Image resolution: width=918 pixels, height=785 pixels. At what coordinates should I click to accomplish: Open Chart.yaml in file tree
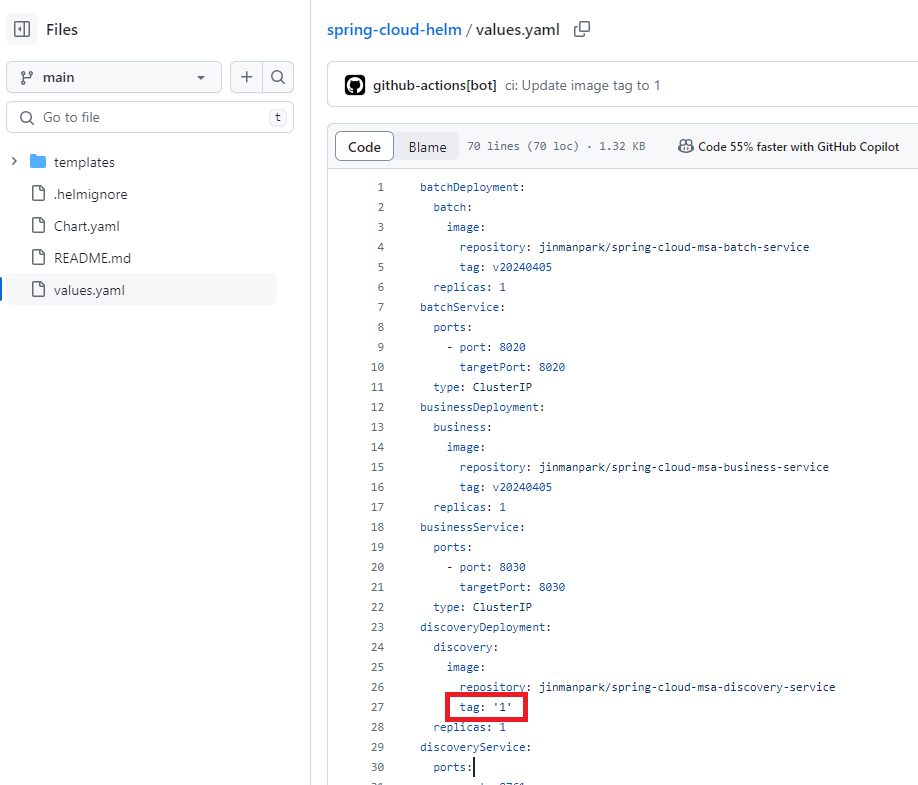point(87,227)
